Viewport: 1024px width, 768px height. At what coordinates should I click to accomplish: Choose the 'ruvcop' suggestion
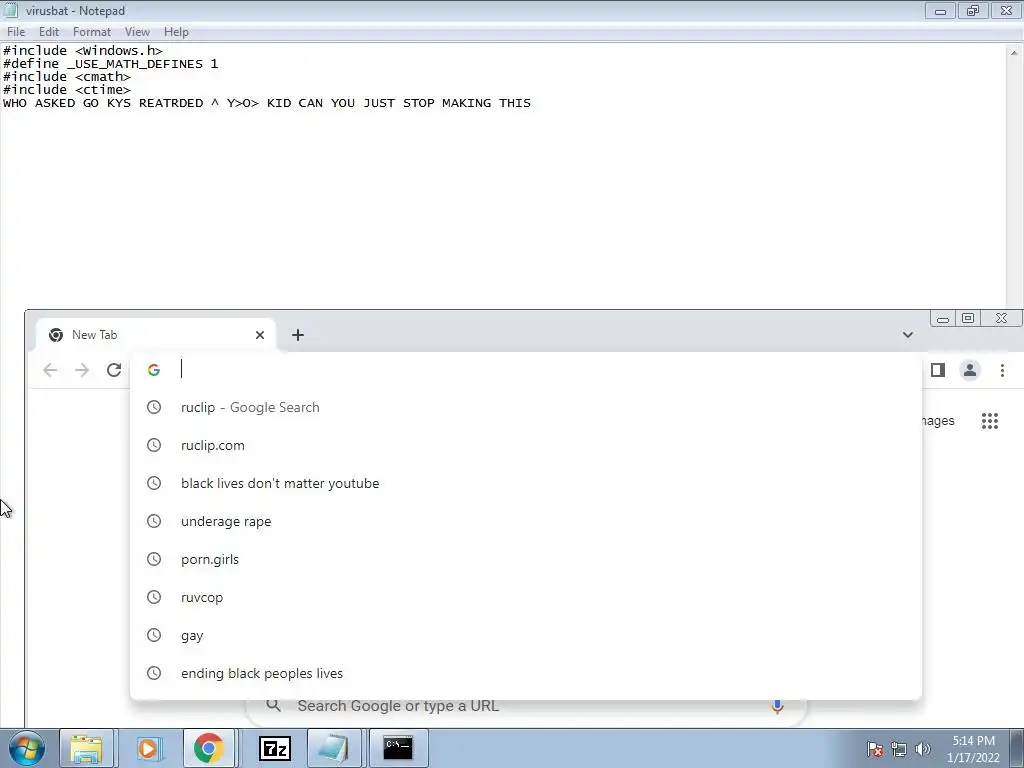pyautogui.click(x=526, y=598)
